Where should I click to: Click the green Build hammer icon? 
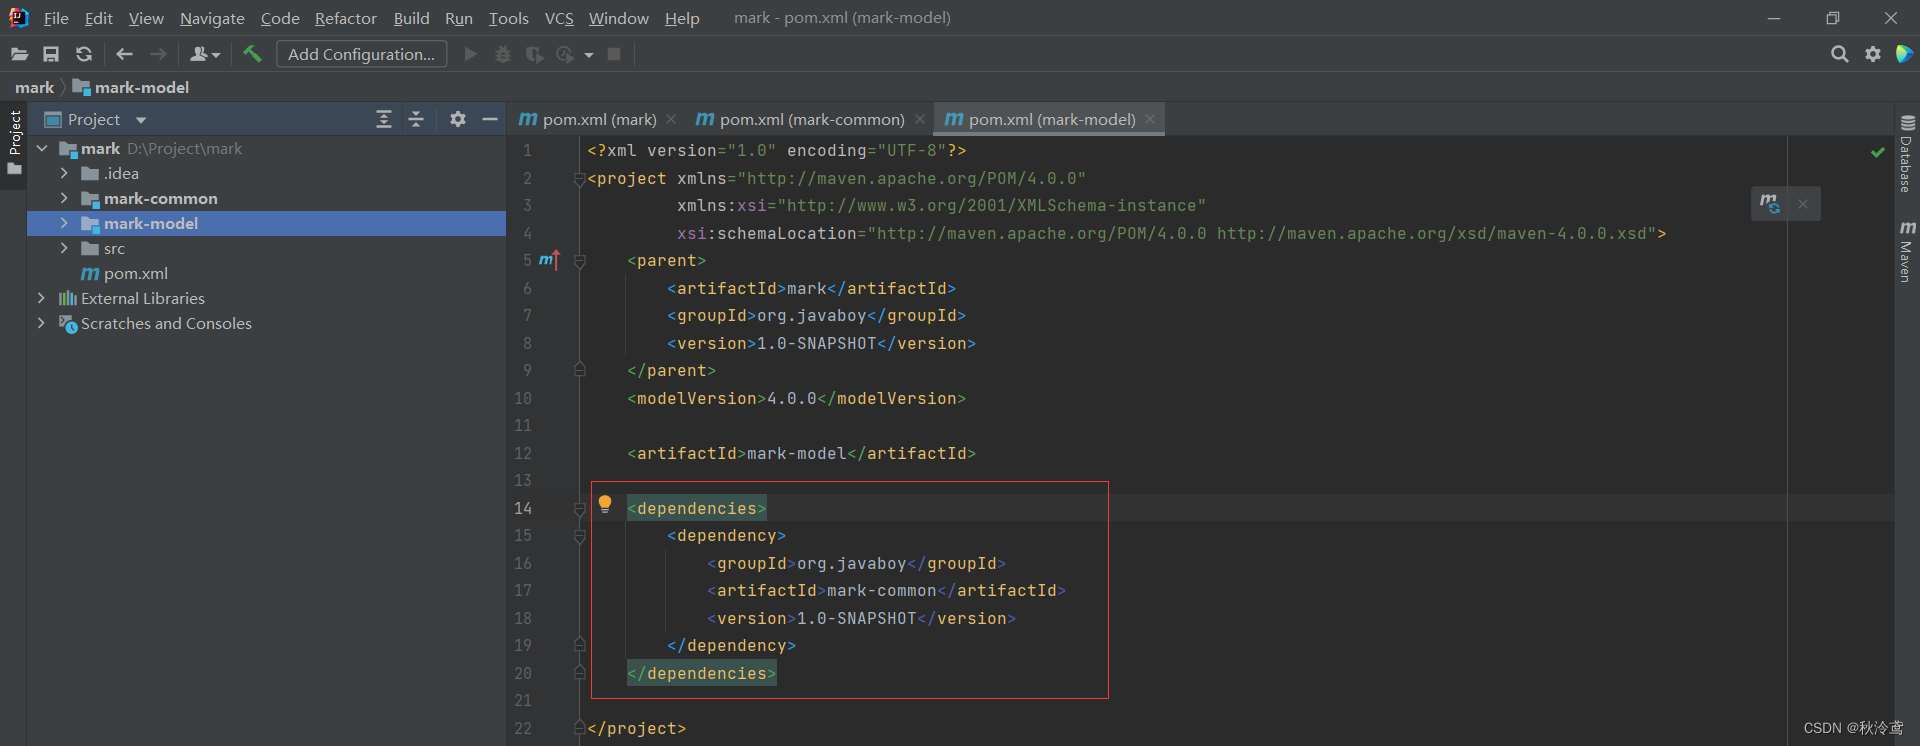tap(252, 54)
